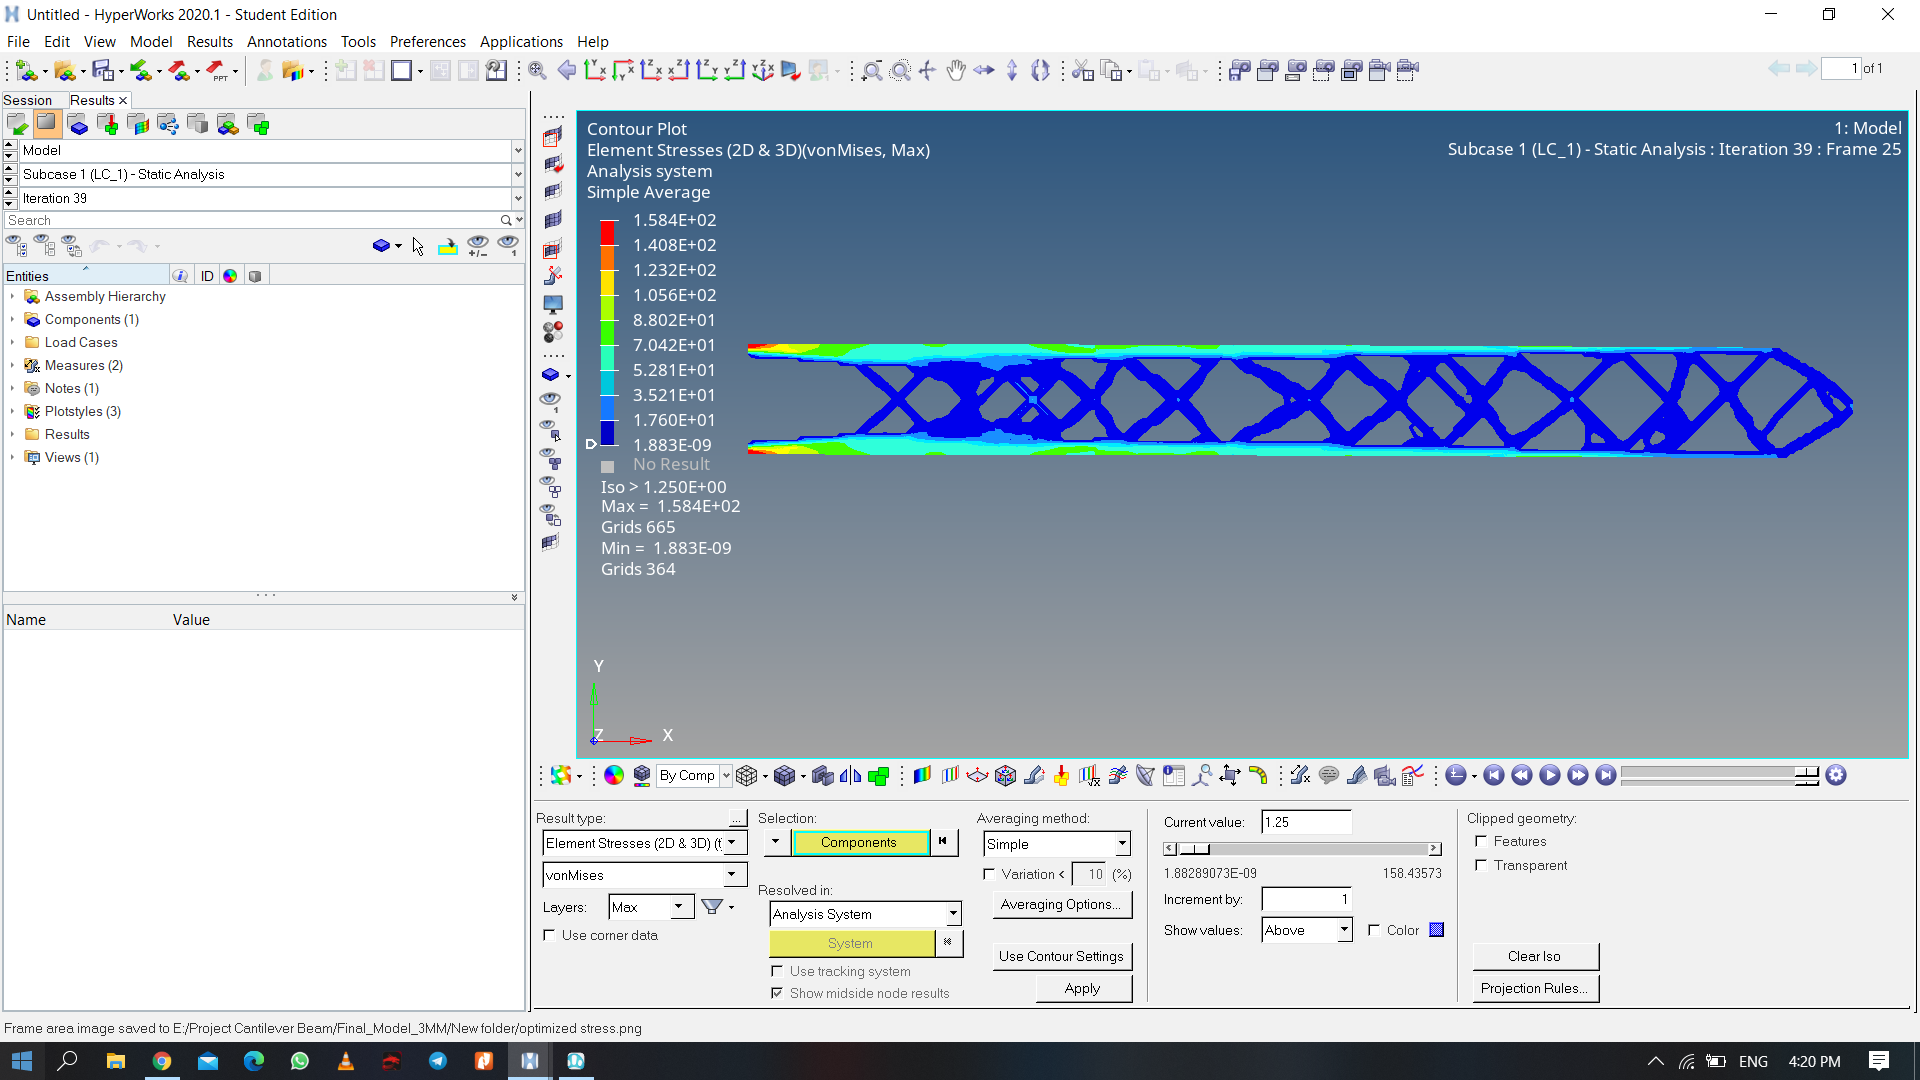Uncheck Show midside node results
The height and width of the screenshot is (1080, 1920).
tap(778, 993)
